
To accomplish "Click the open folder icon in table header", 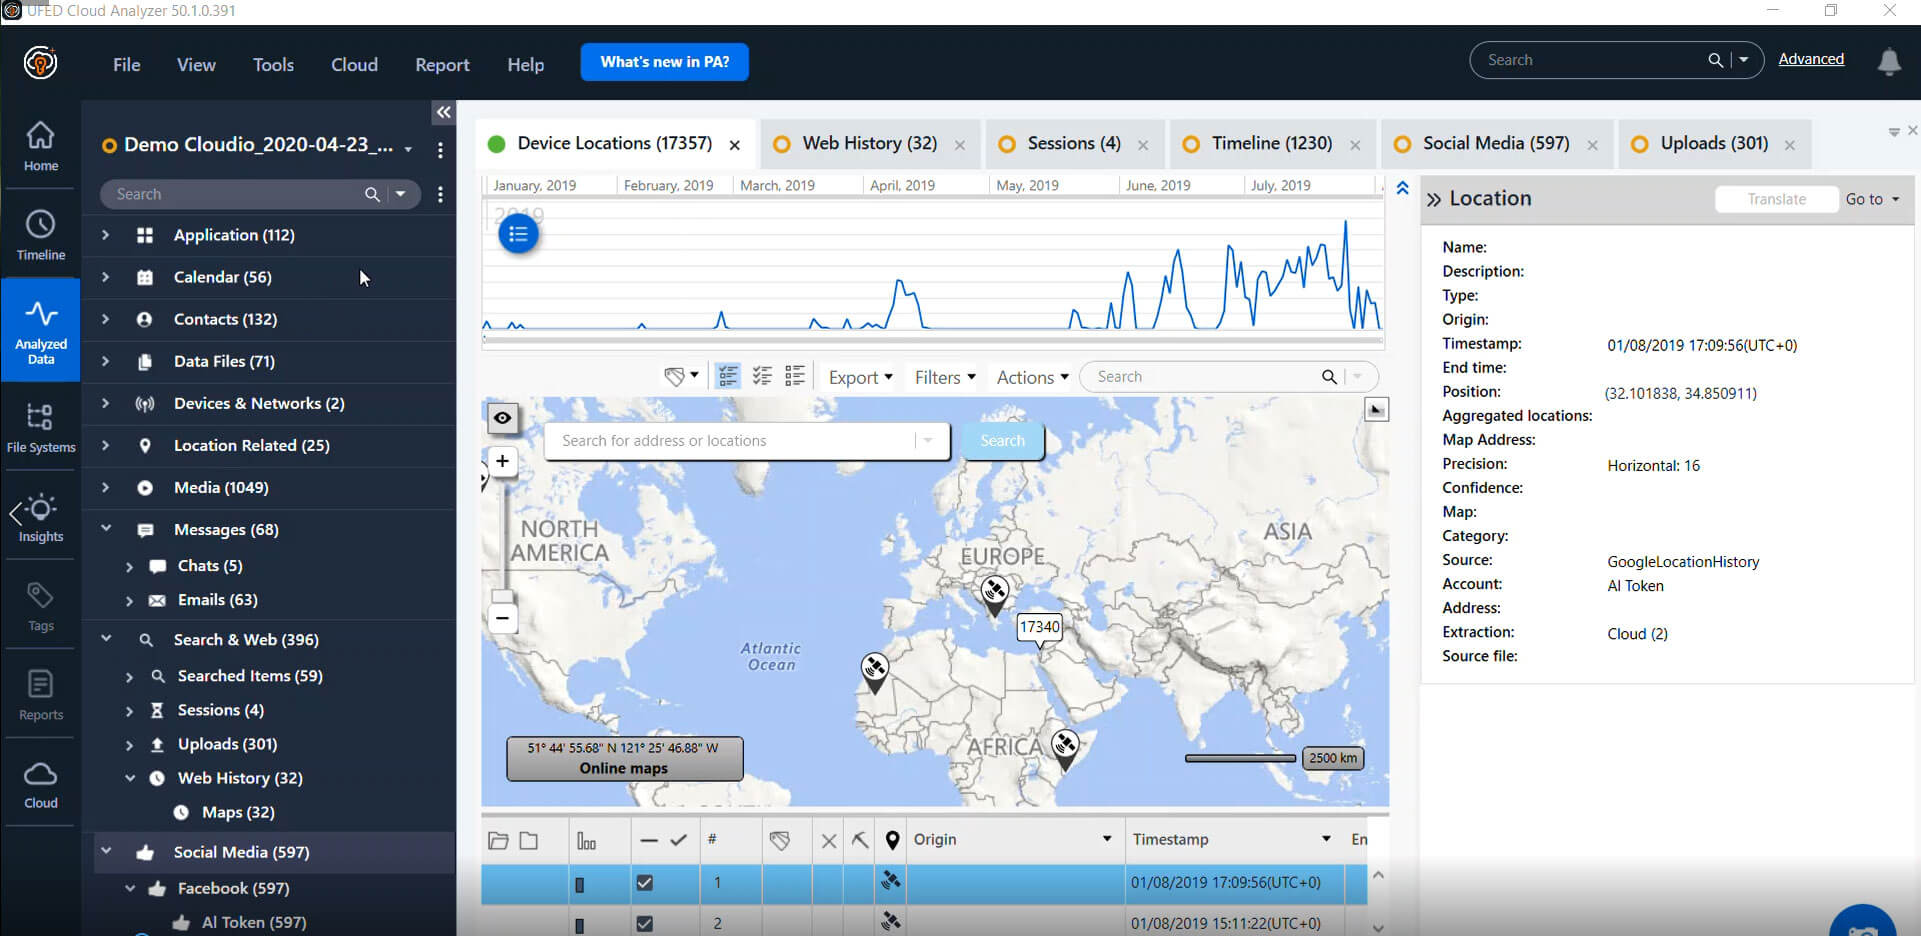I will [498, 840].
